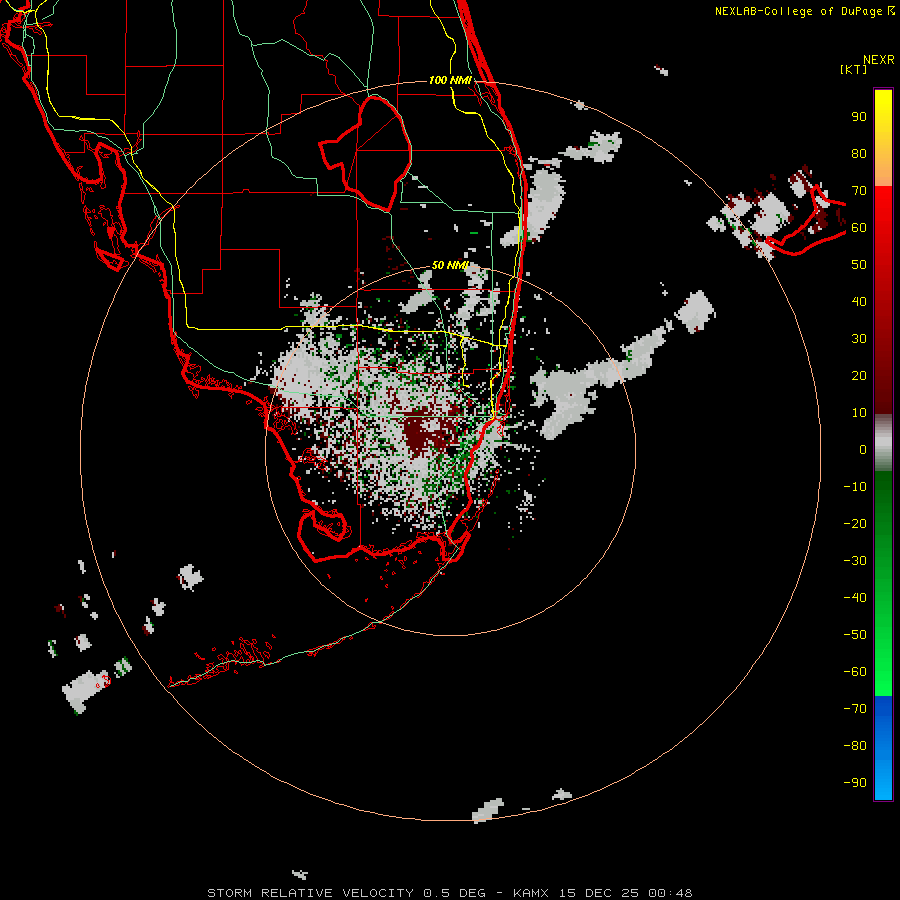
Task: Click the -70 value on the velocity scale
Action: tap(855, 709)
